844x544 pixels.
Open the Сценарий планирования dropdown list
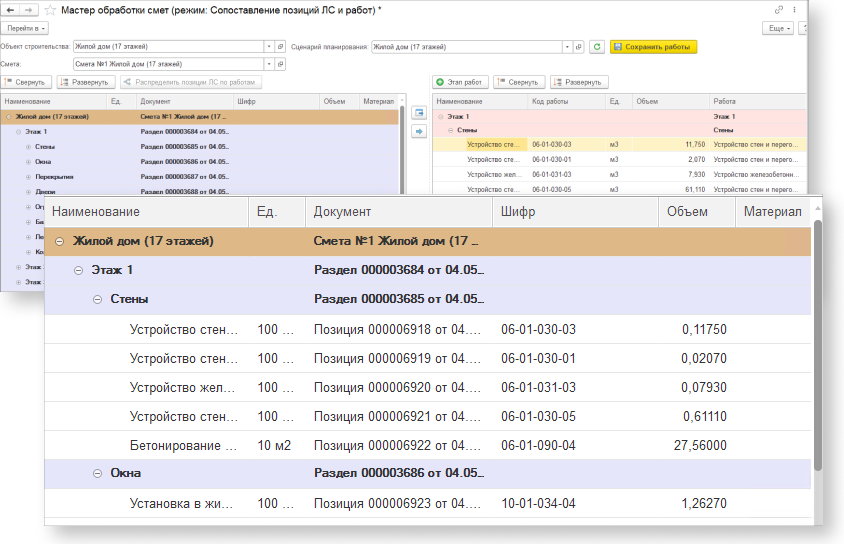566,46
